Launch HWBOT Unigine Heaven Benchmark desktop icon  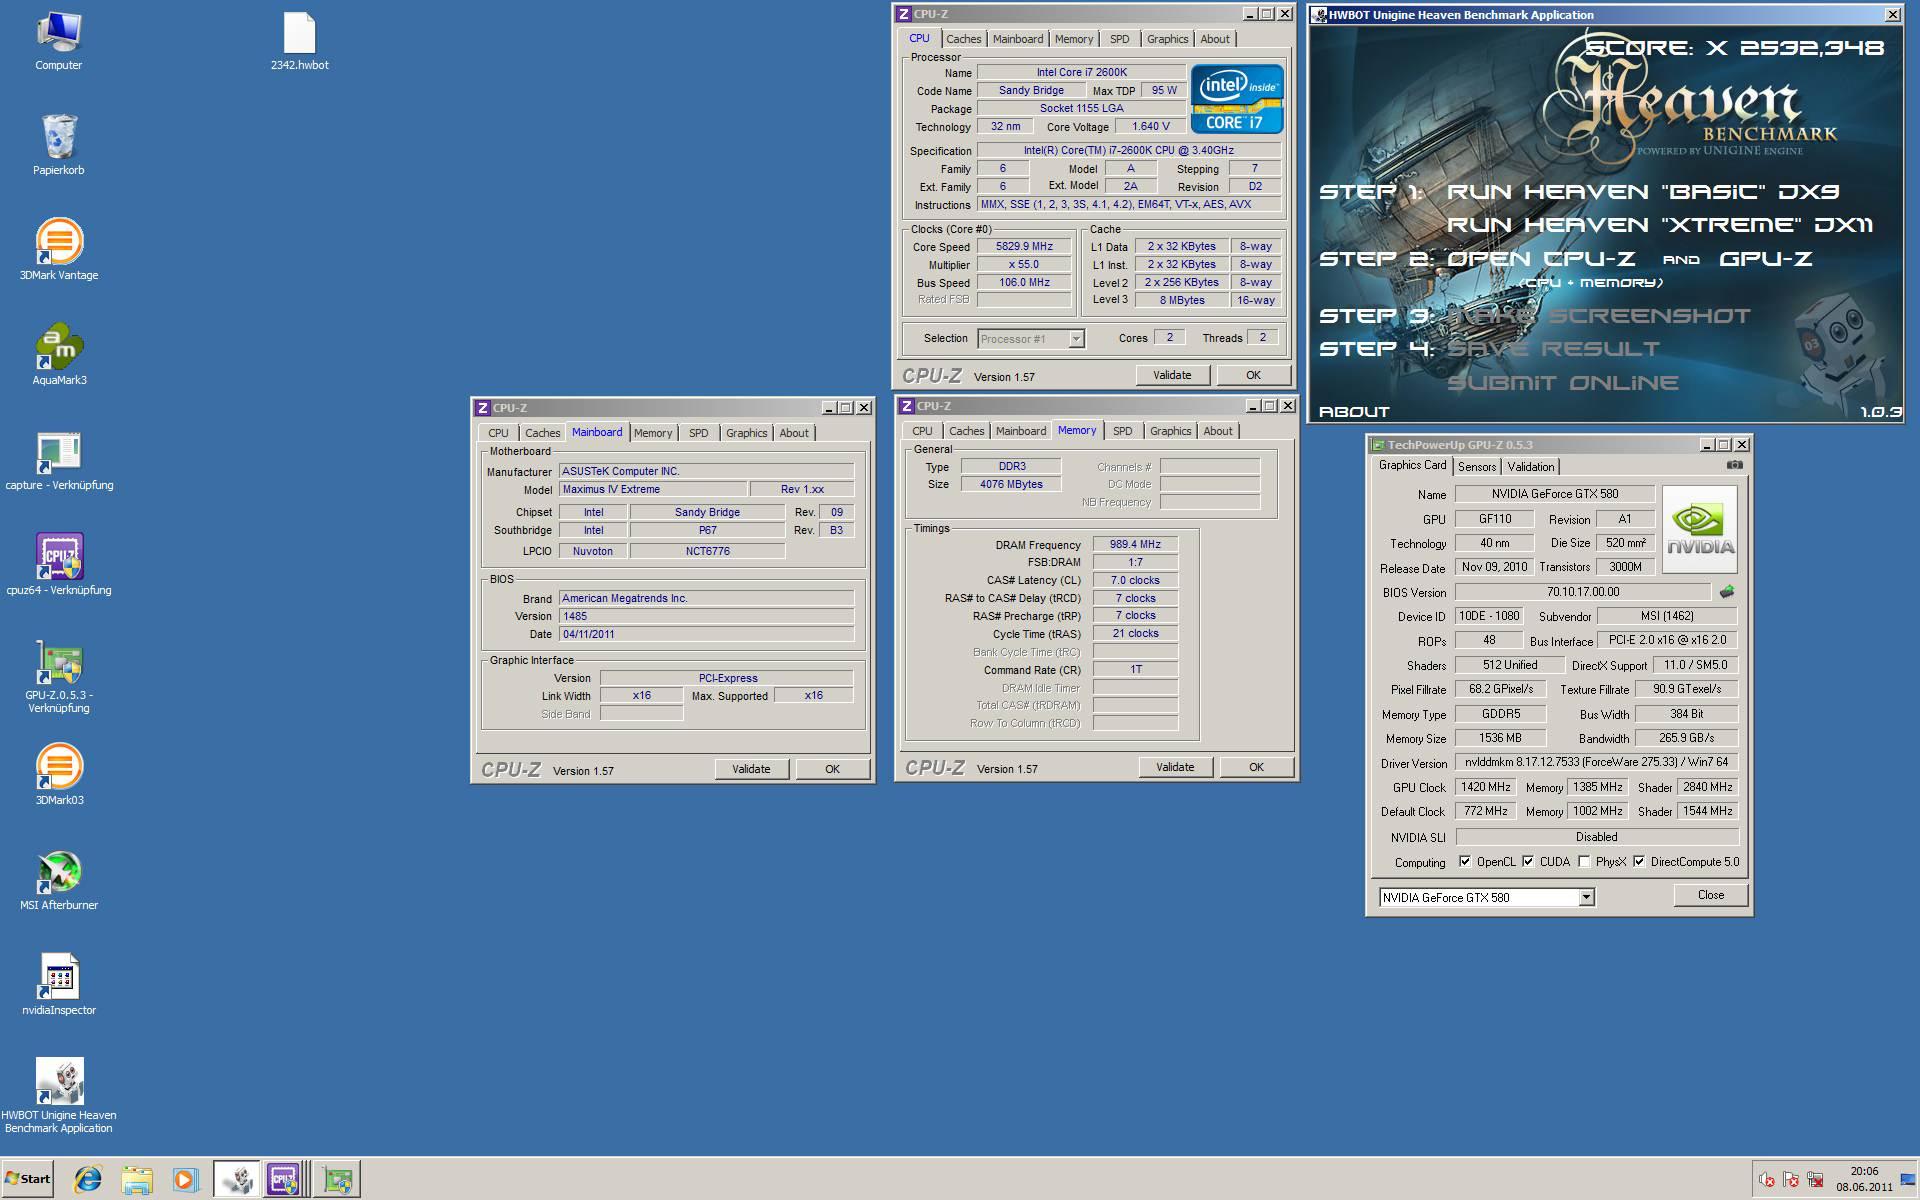tap(59, 1096)
